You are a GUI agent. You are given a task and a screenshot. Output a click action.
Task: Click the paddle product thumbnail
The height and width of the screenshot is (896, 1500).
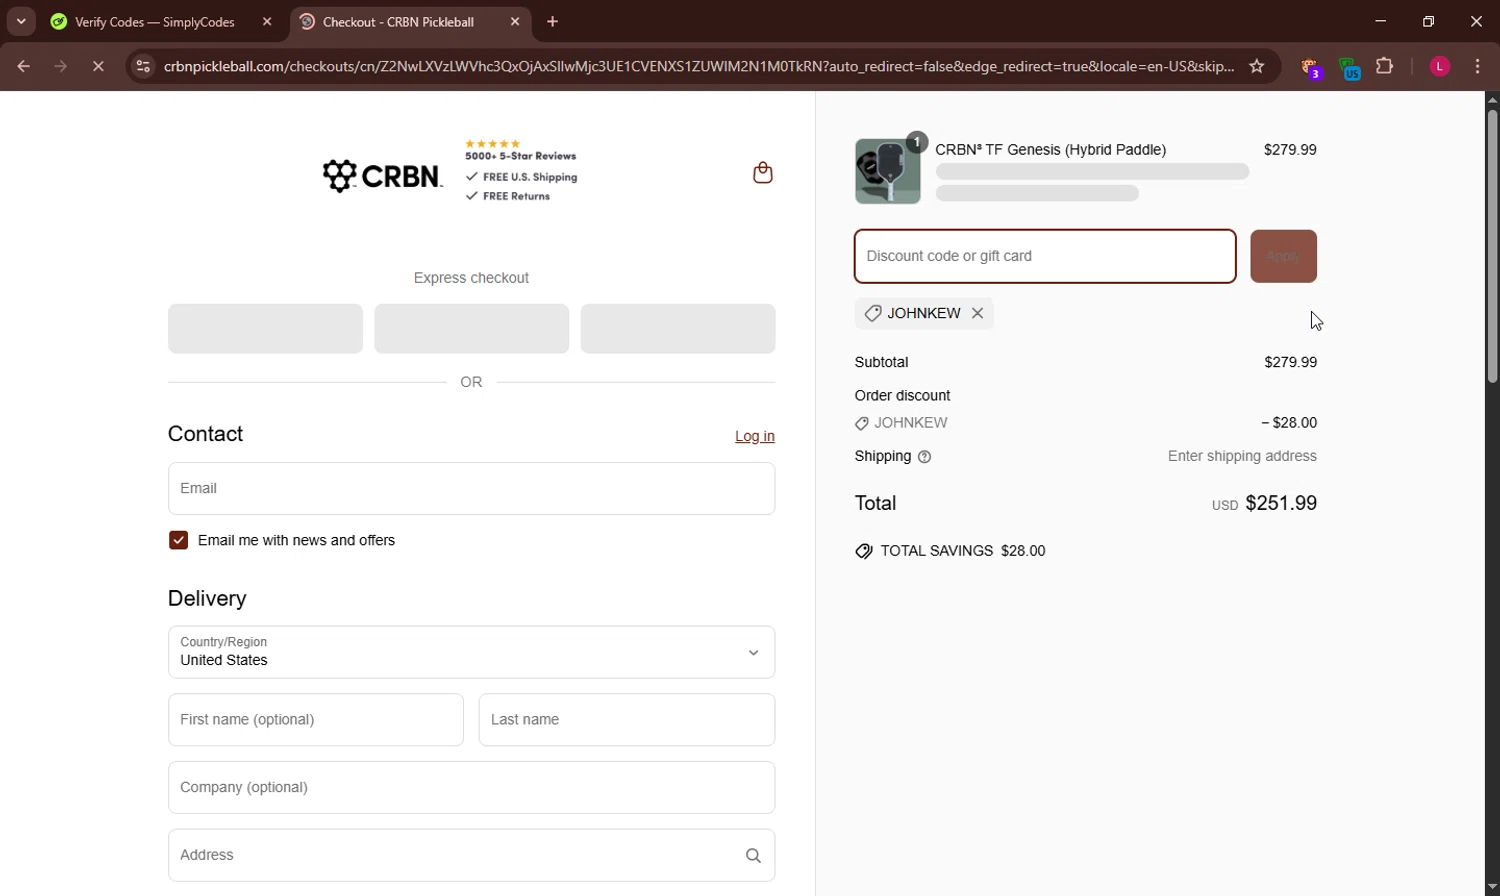(x=887, y=172)
